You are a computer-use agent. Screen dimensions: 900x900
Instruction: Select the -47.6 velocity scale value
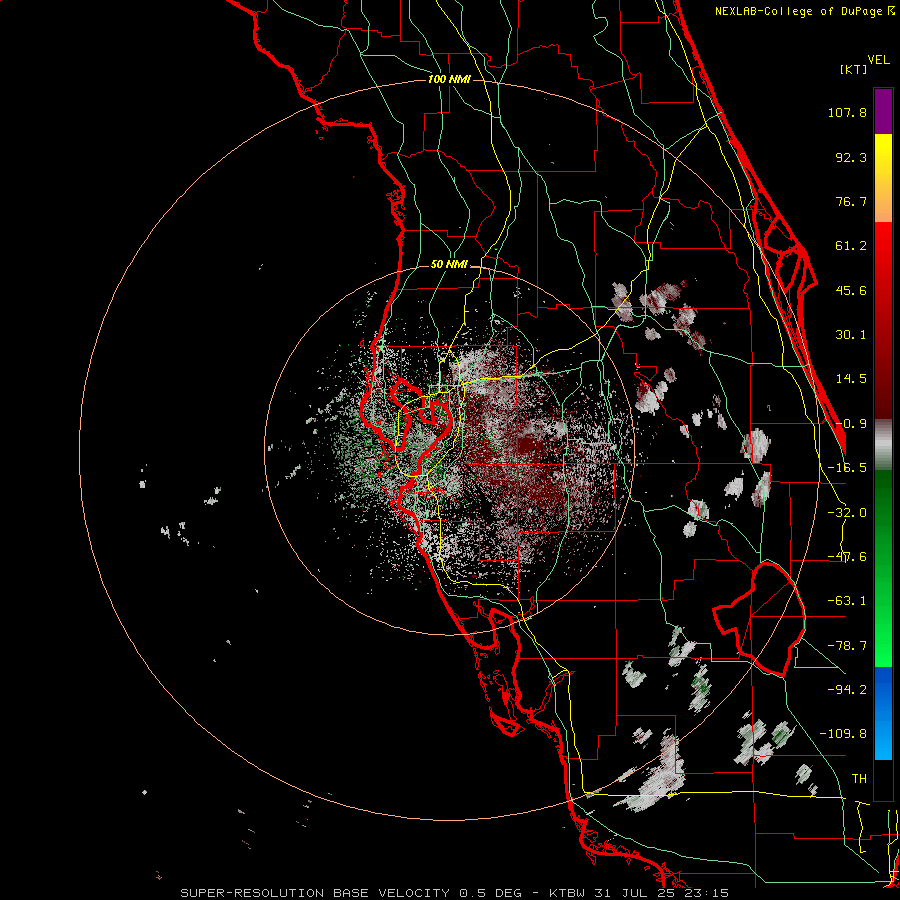(847, 557)
